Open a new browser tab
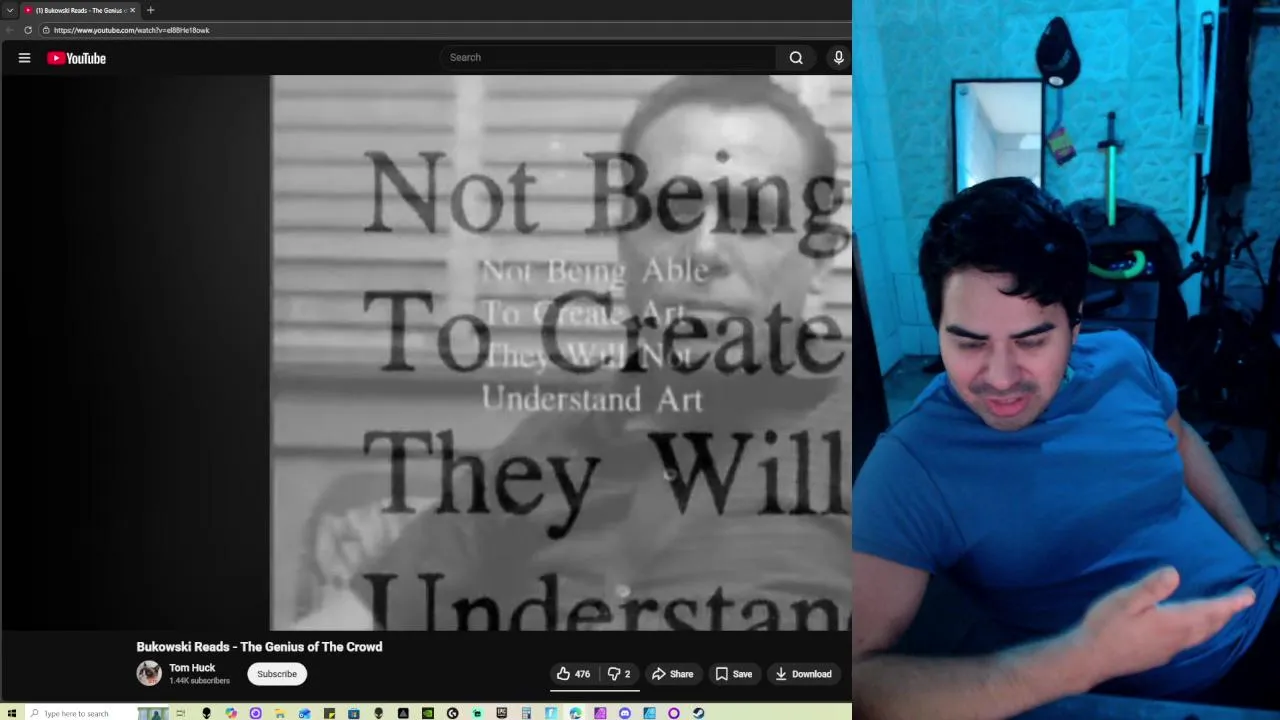 coord(150,10)
